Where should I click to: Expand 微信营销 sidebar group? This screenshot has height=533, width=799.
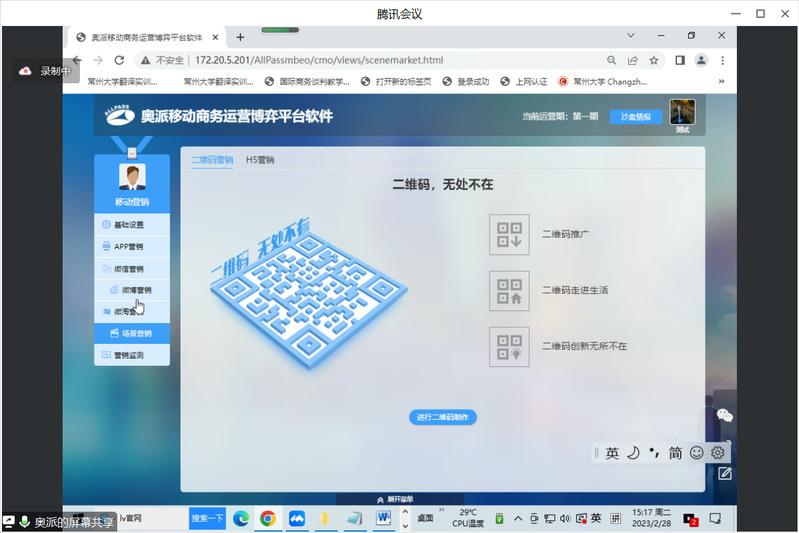[132, 268]
